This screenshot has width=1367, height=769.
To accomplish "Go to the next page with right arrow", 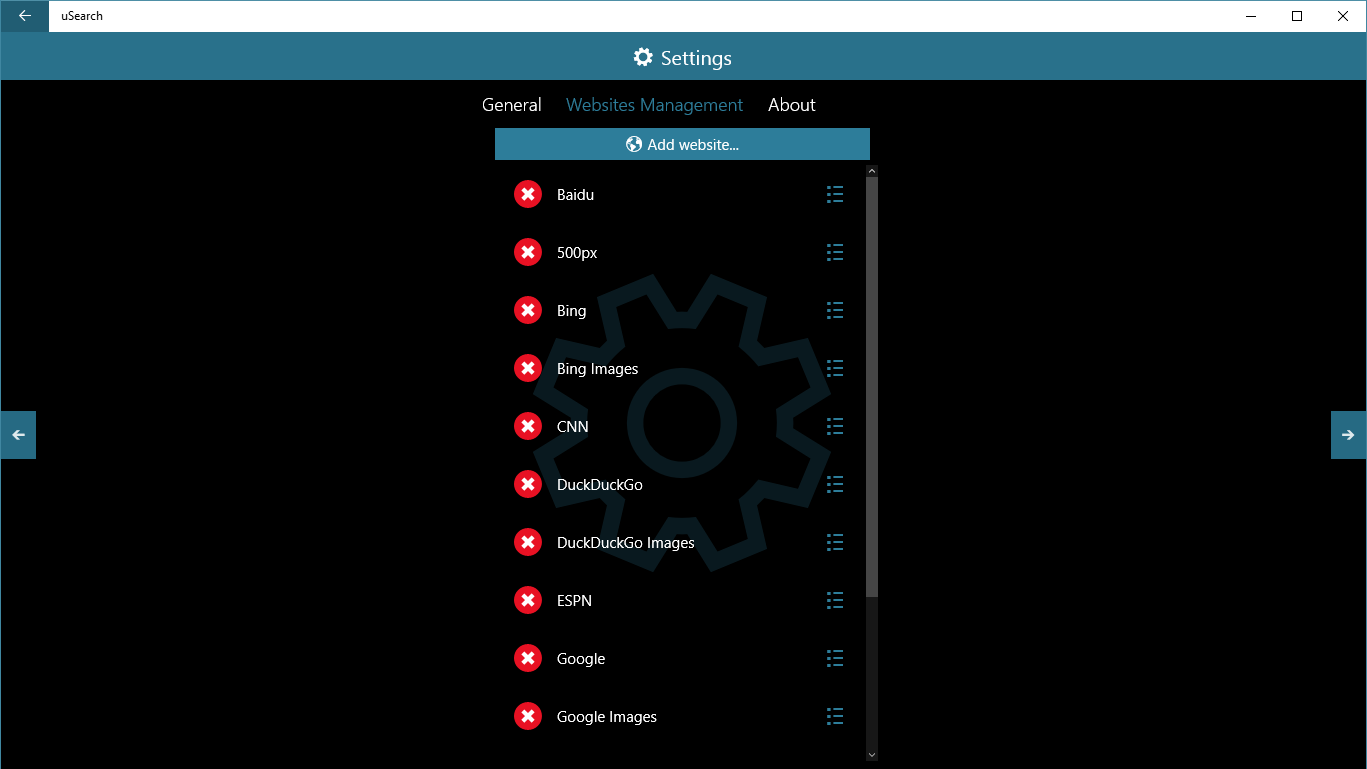I will pos(1348,435).
